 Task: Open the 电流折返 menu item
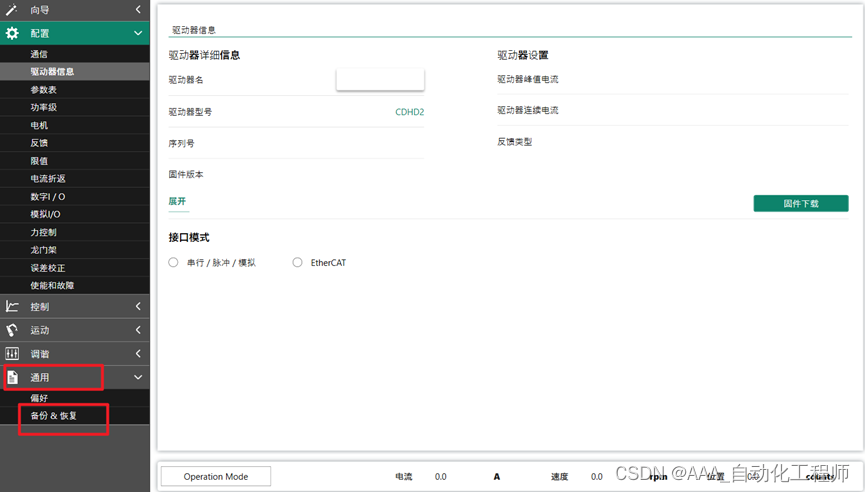click(x=74, y=179)
